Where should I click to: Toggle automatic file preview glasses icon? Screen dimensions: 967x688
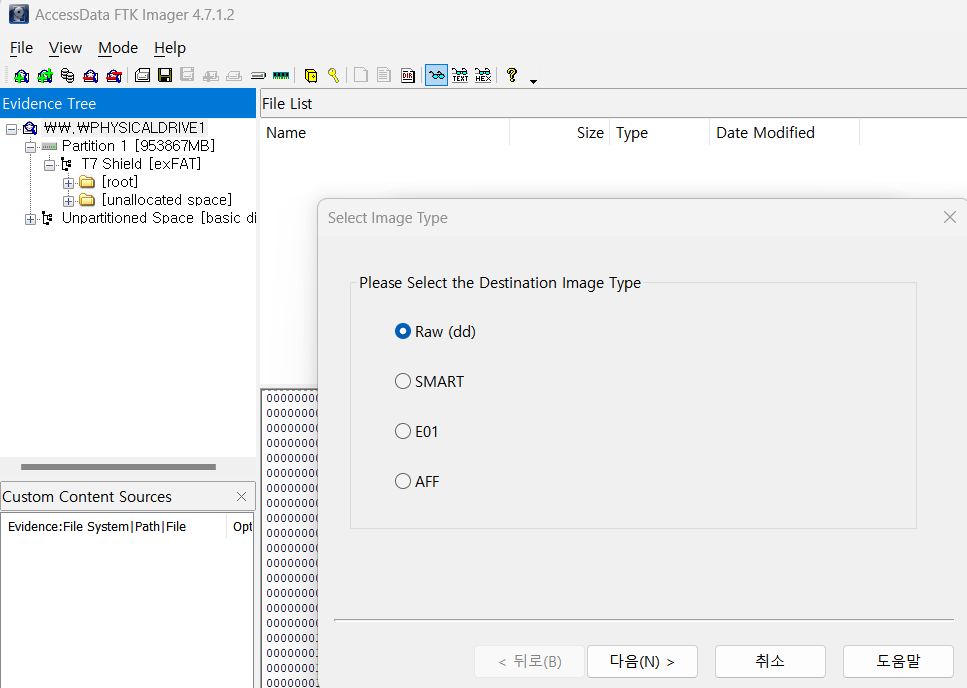point(437,76)
